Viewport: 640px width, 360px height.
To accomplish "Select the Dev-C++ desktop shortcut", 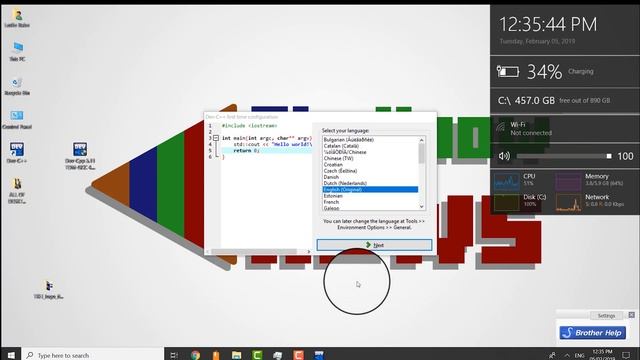I will pyautogui.click(x=17, y=153).
